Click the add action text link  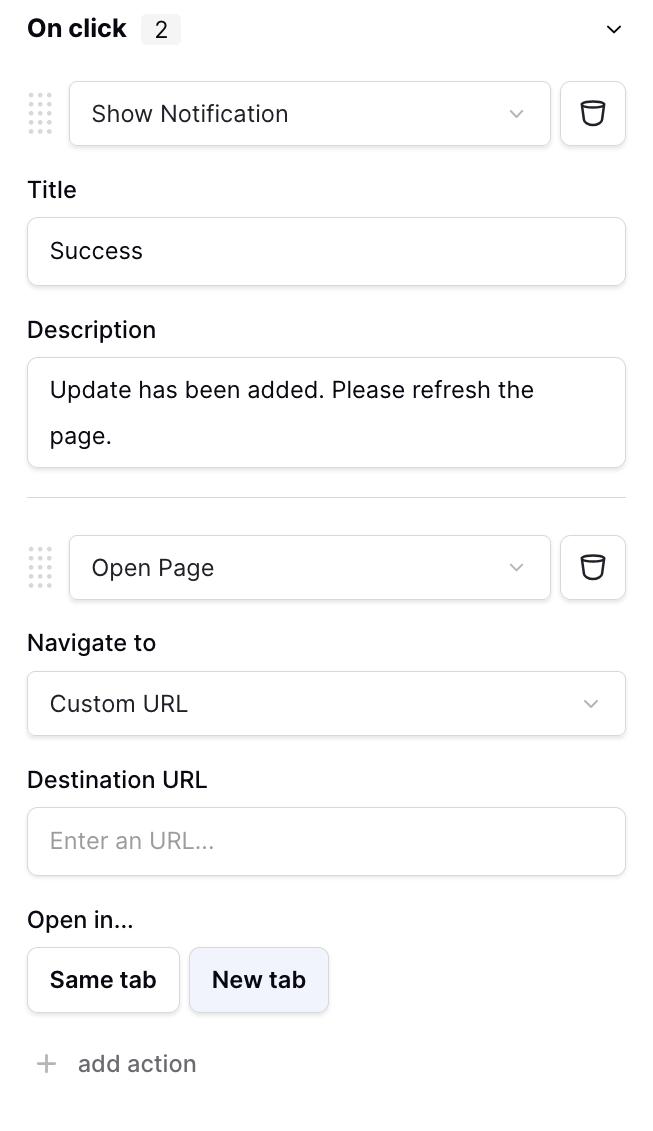pos(137,1064)
